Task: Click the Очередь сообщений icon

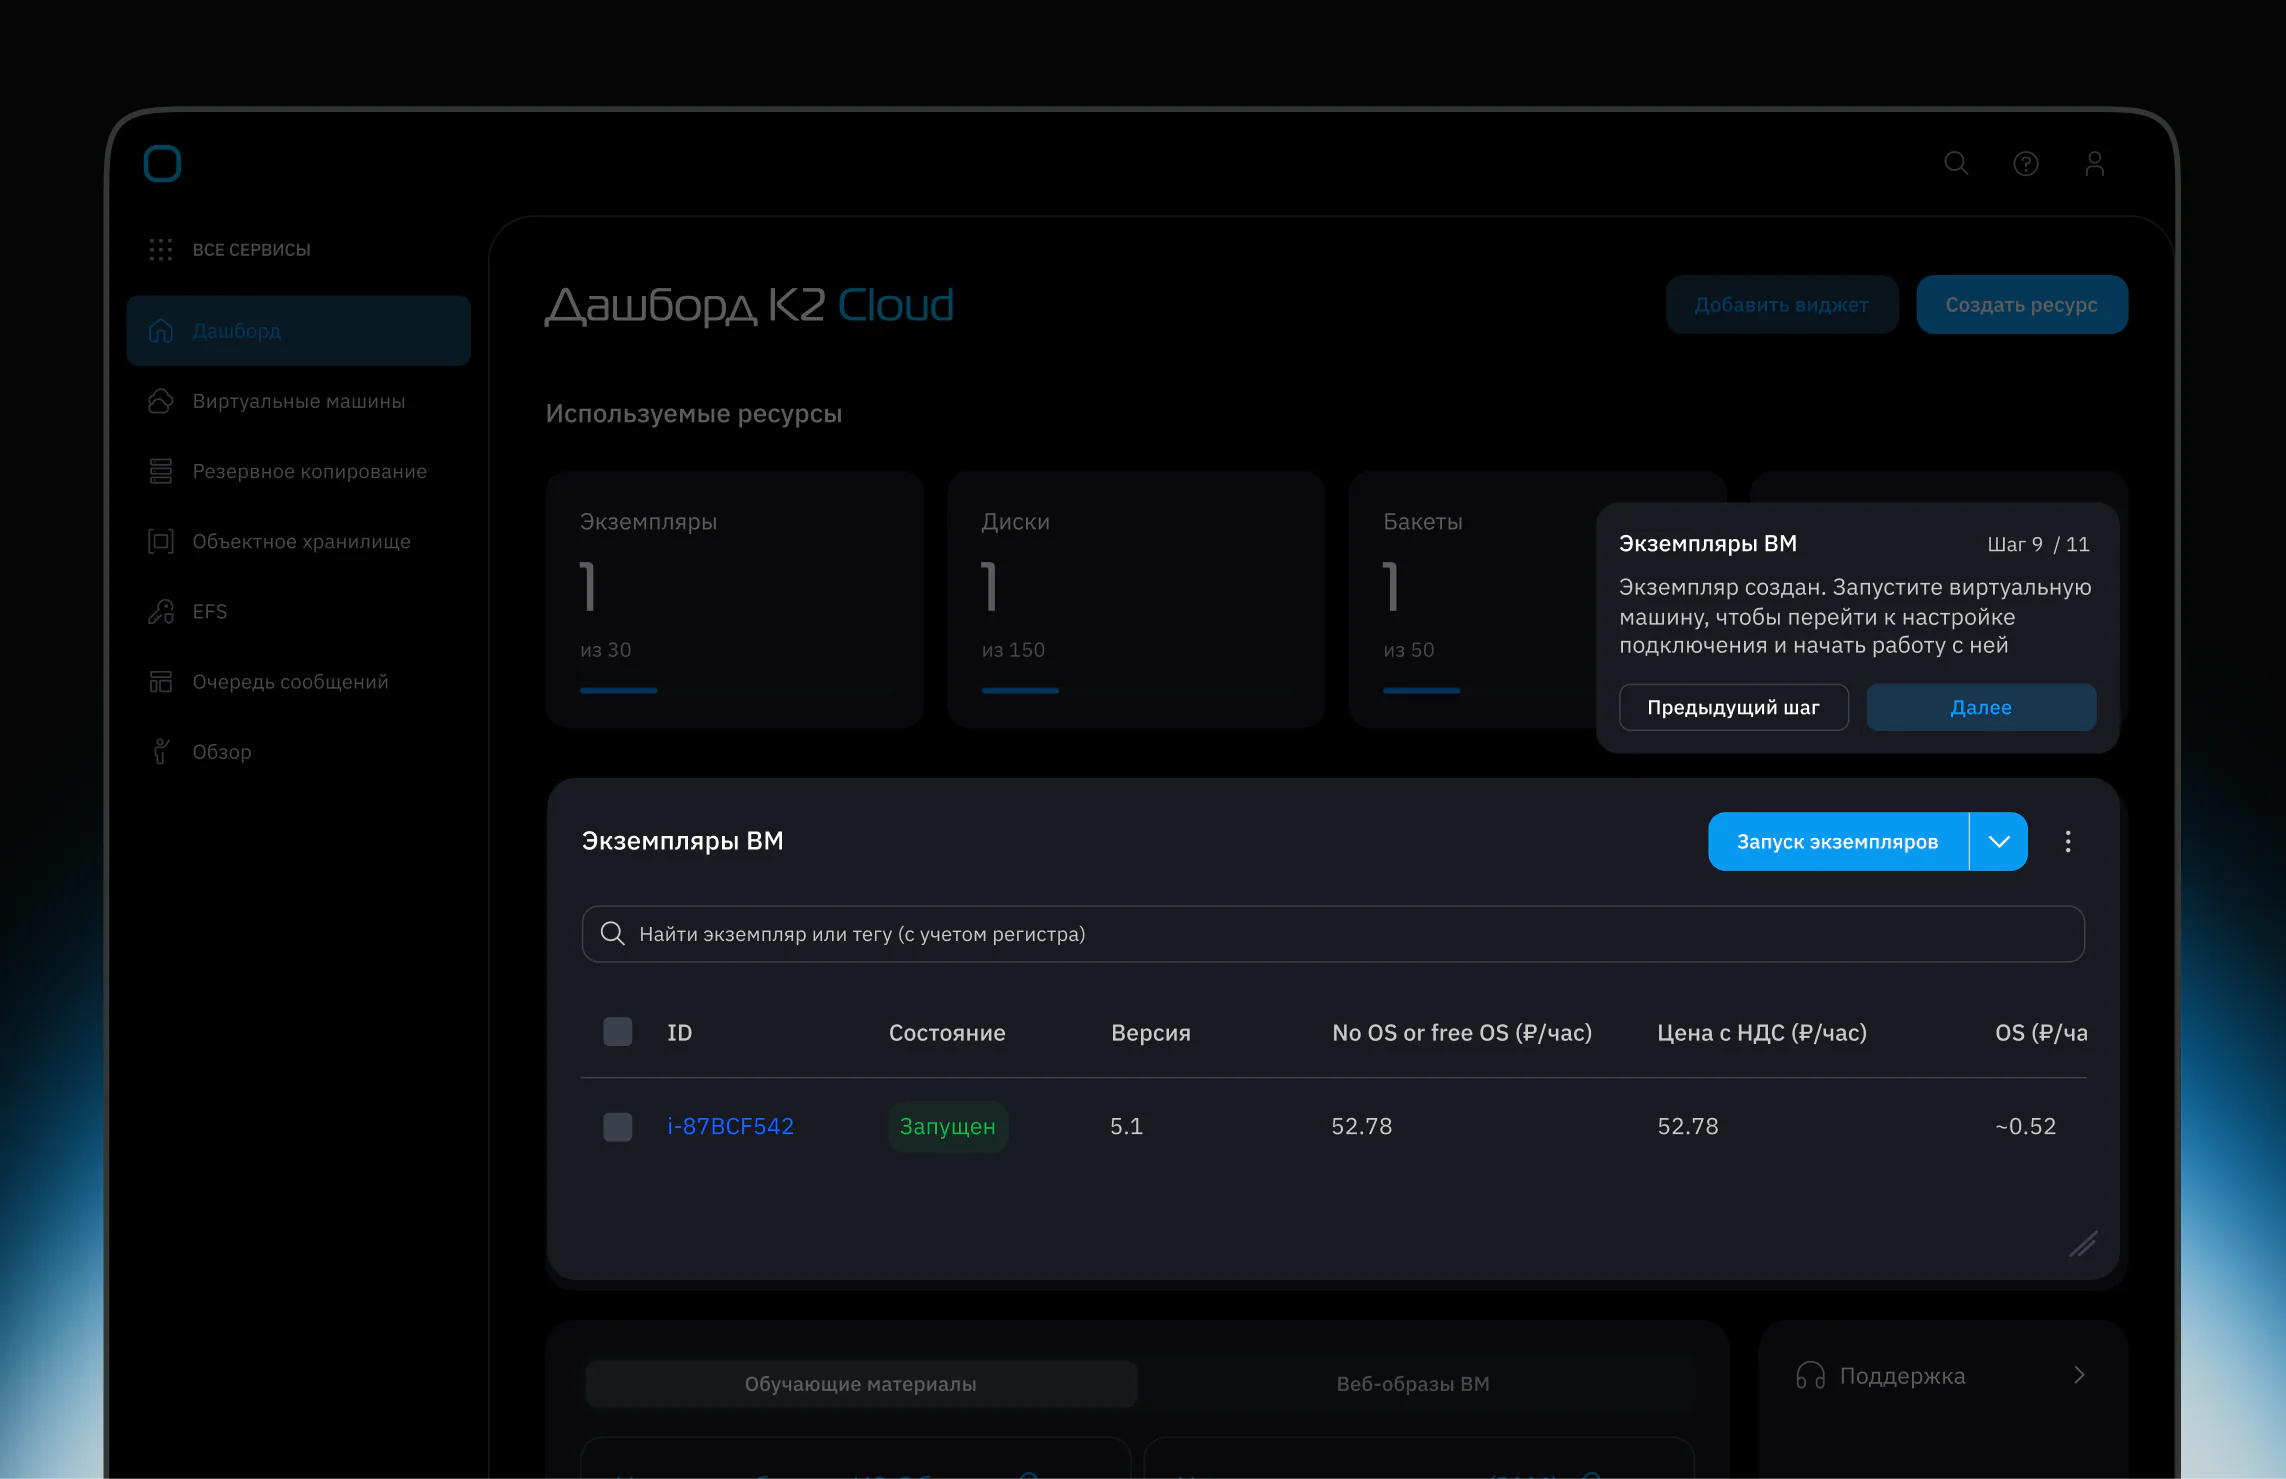Action: pyautogui.click(x=160, y=681)
